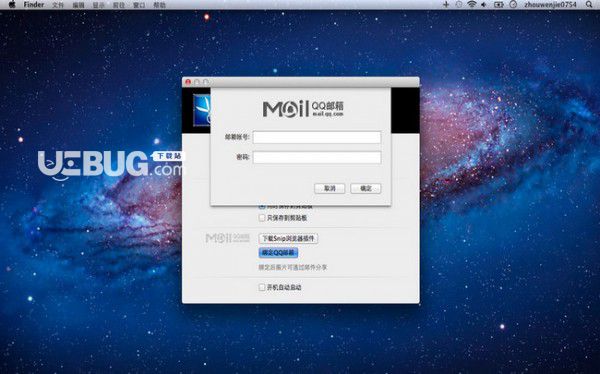Open the zhouwenjie0754 user menu

click(551, 5)
